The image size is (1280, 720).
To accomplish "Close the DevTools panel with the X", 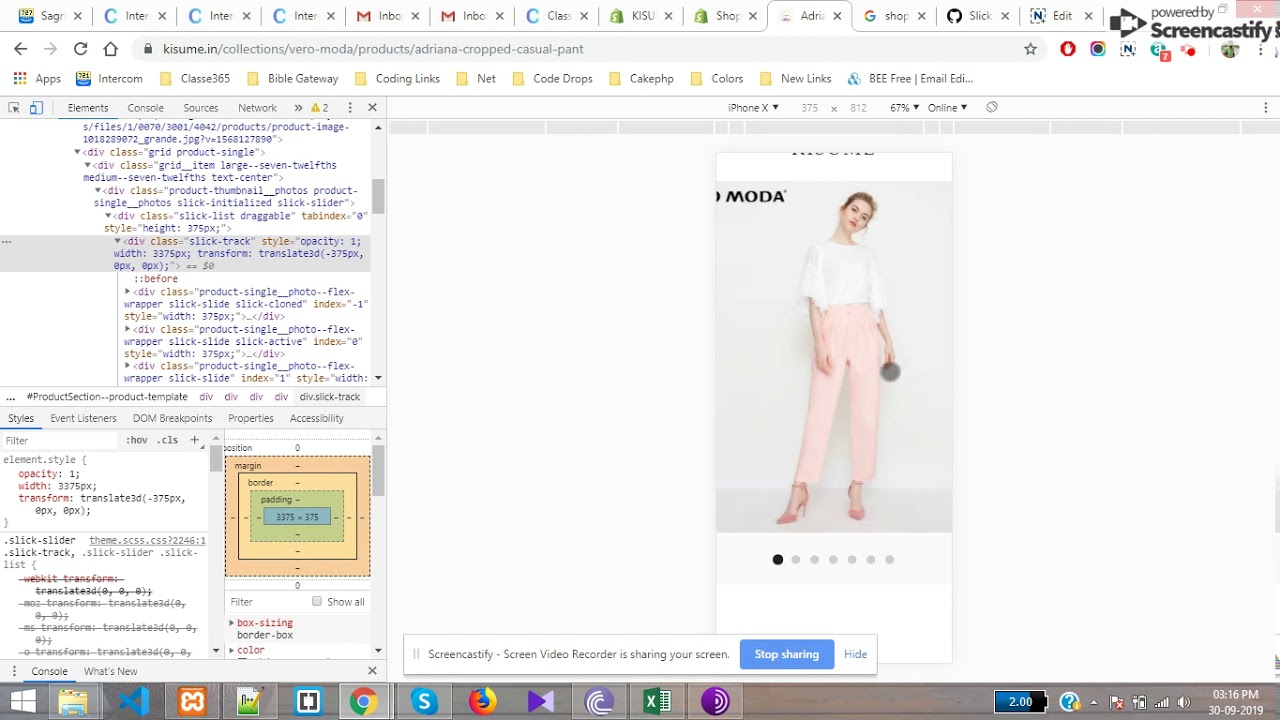I will pyautogui.click(x=372, y=107).
